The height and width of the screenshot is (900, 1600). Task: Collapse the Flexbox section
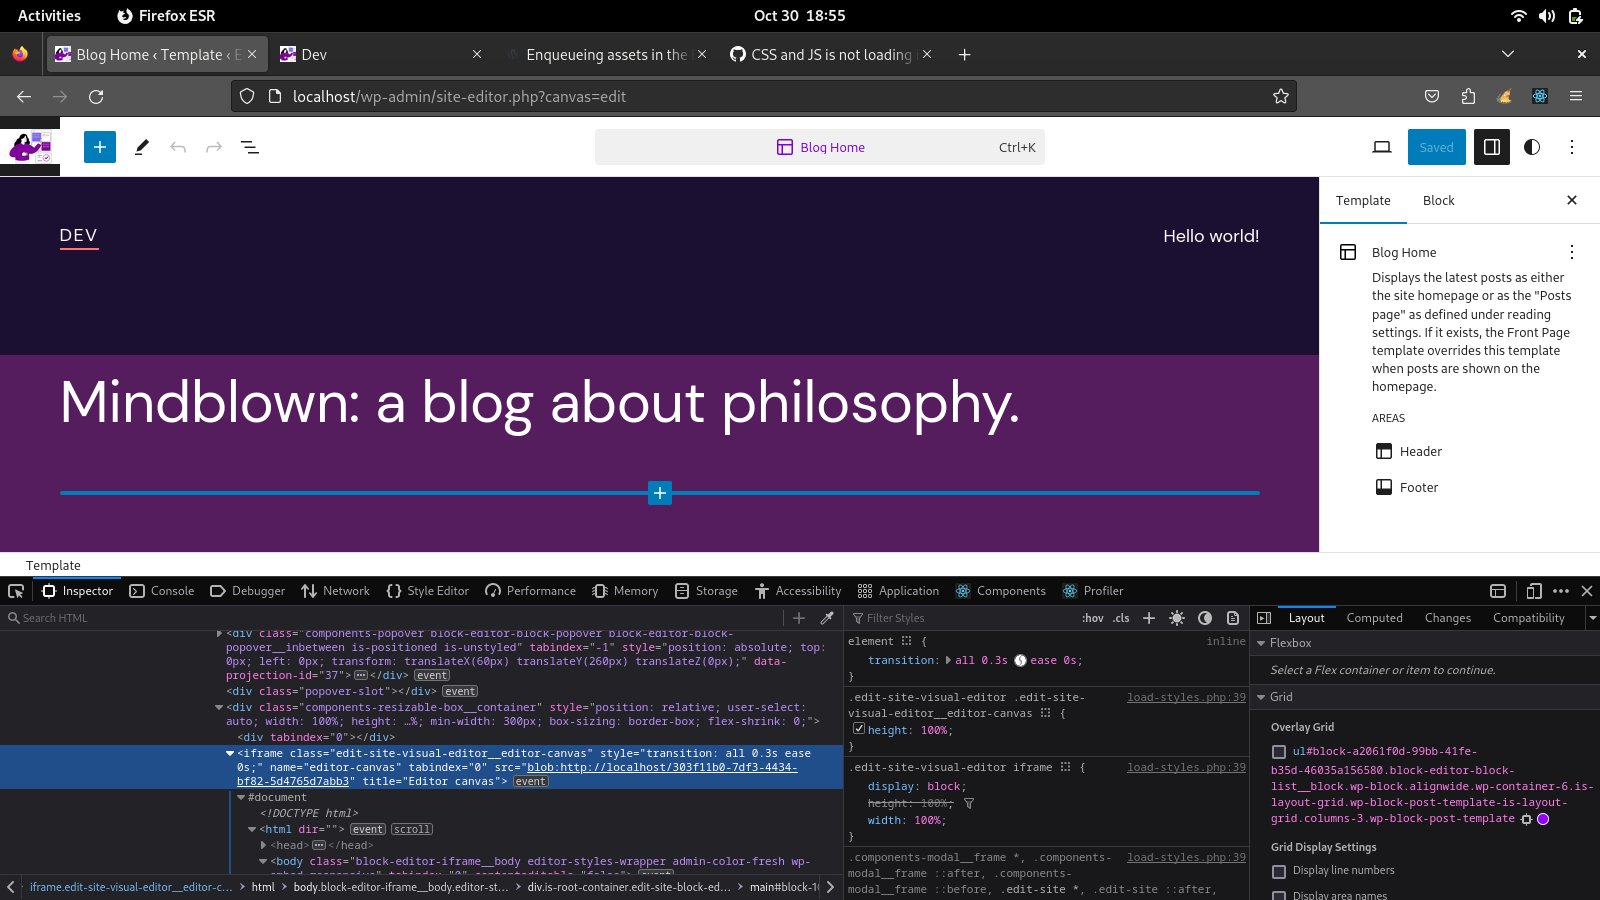[1262, 643]
